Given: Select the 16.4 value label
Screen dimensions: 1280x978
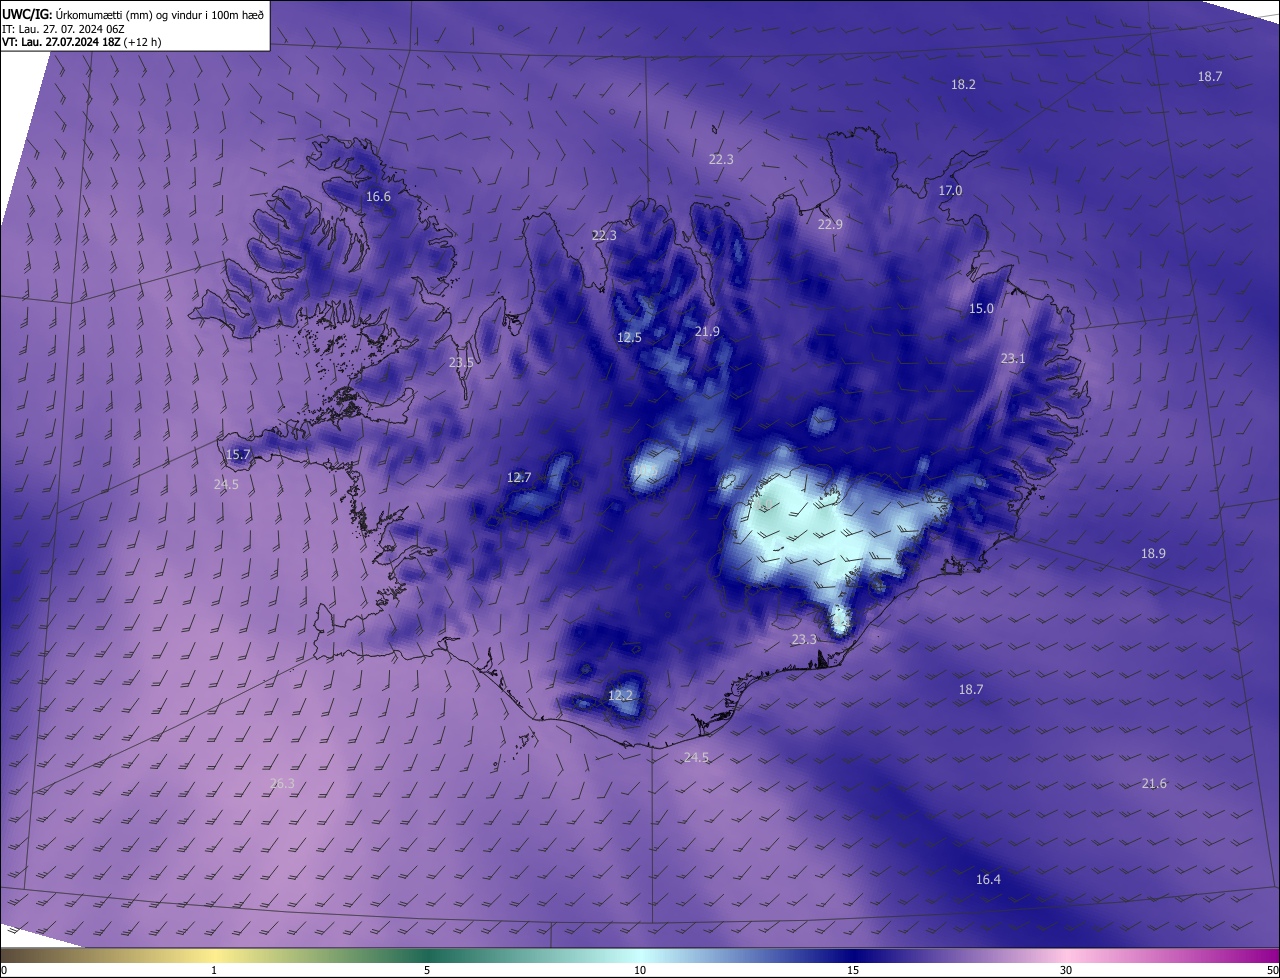Looking at the screenshot, I should coord(988,879).
